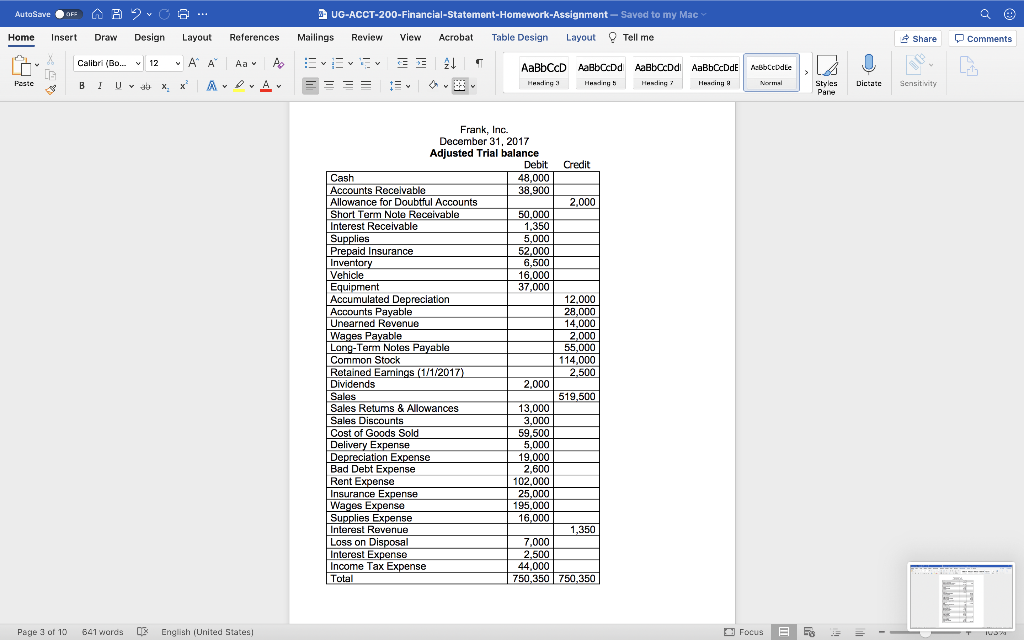
Task: Apply strikethrough to selected text
Action: point(146,86)
